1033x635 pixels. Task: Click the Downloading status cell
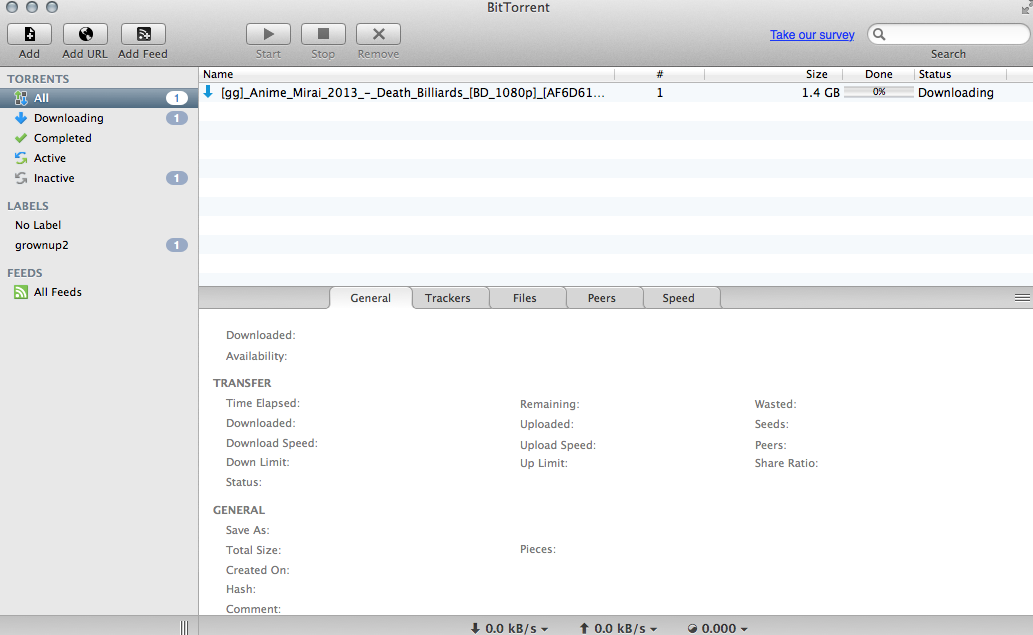[955, 93]
